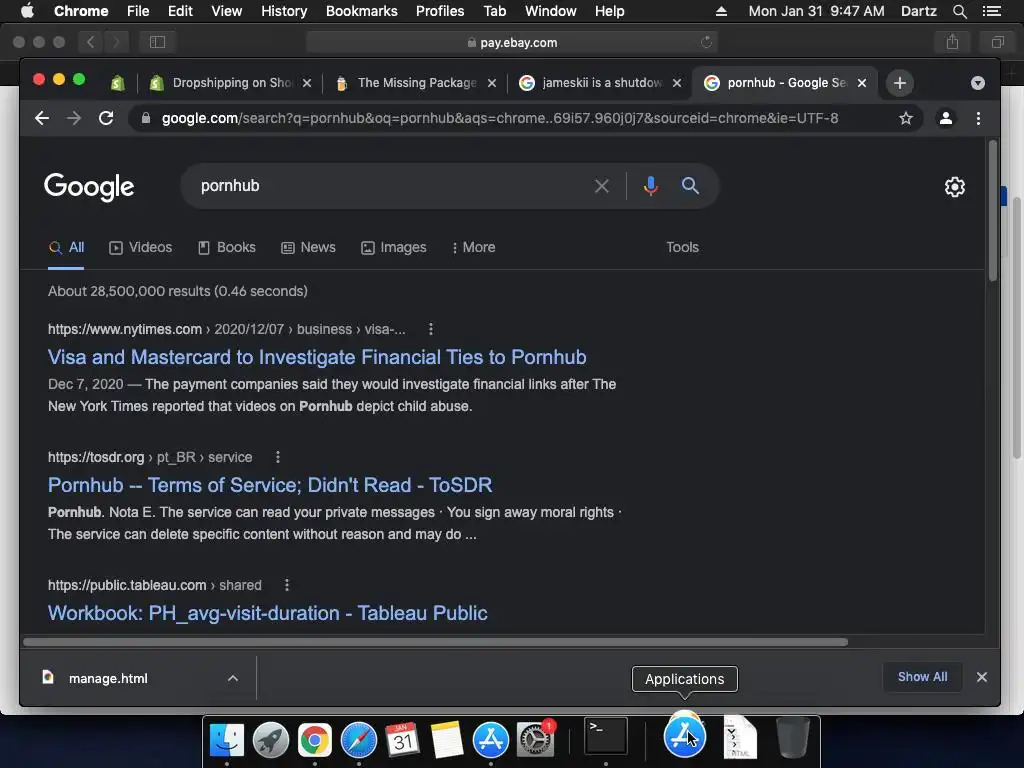1024x768 pixels.
Task: Submit search with the magnifier icon
Action: 690,186
